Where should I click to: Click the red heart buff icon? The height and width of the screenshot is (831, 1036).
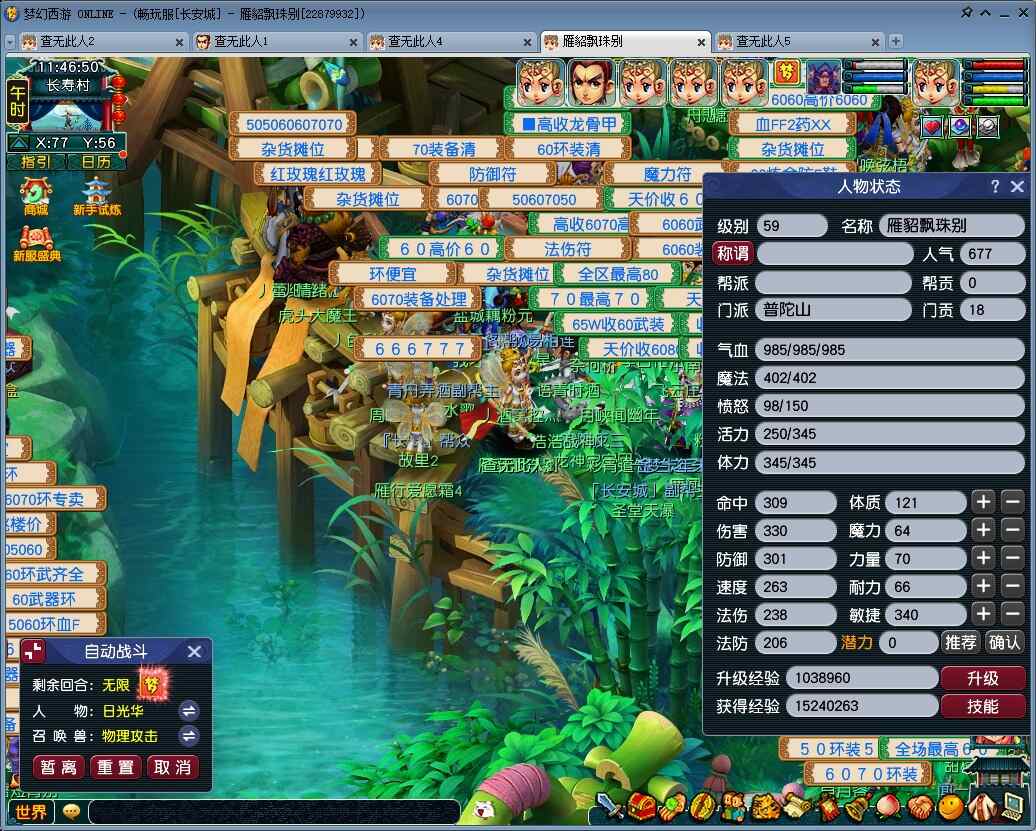click(932, 126)
